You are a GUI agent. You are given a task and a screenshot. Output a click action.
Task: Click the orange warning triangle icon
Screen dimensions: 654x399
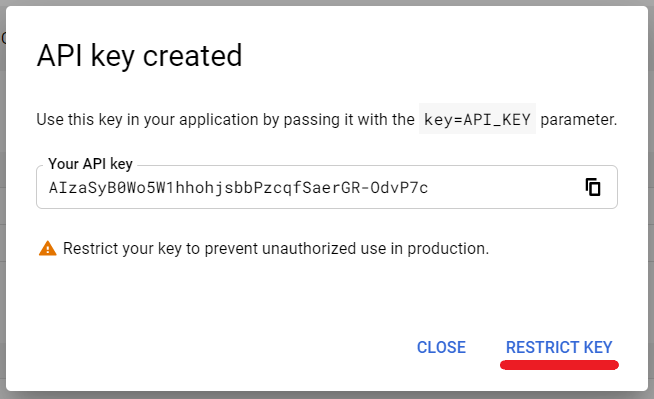click(48, 248)
